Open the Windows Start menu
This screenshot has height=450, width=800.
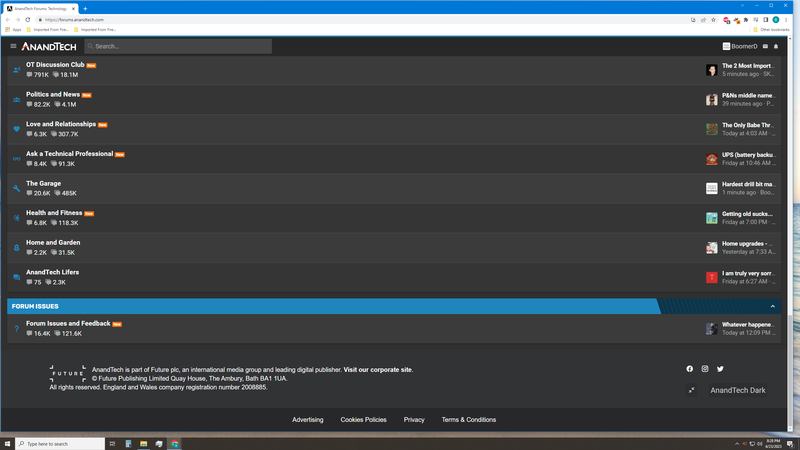coord(7,444)
